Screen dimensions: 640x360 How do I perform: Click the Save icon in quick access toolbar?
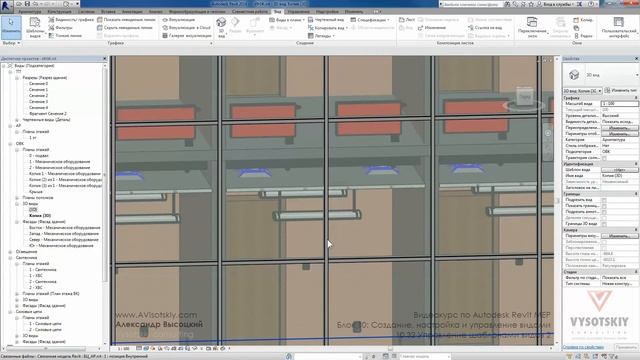(x=27, y=4)
